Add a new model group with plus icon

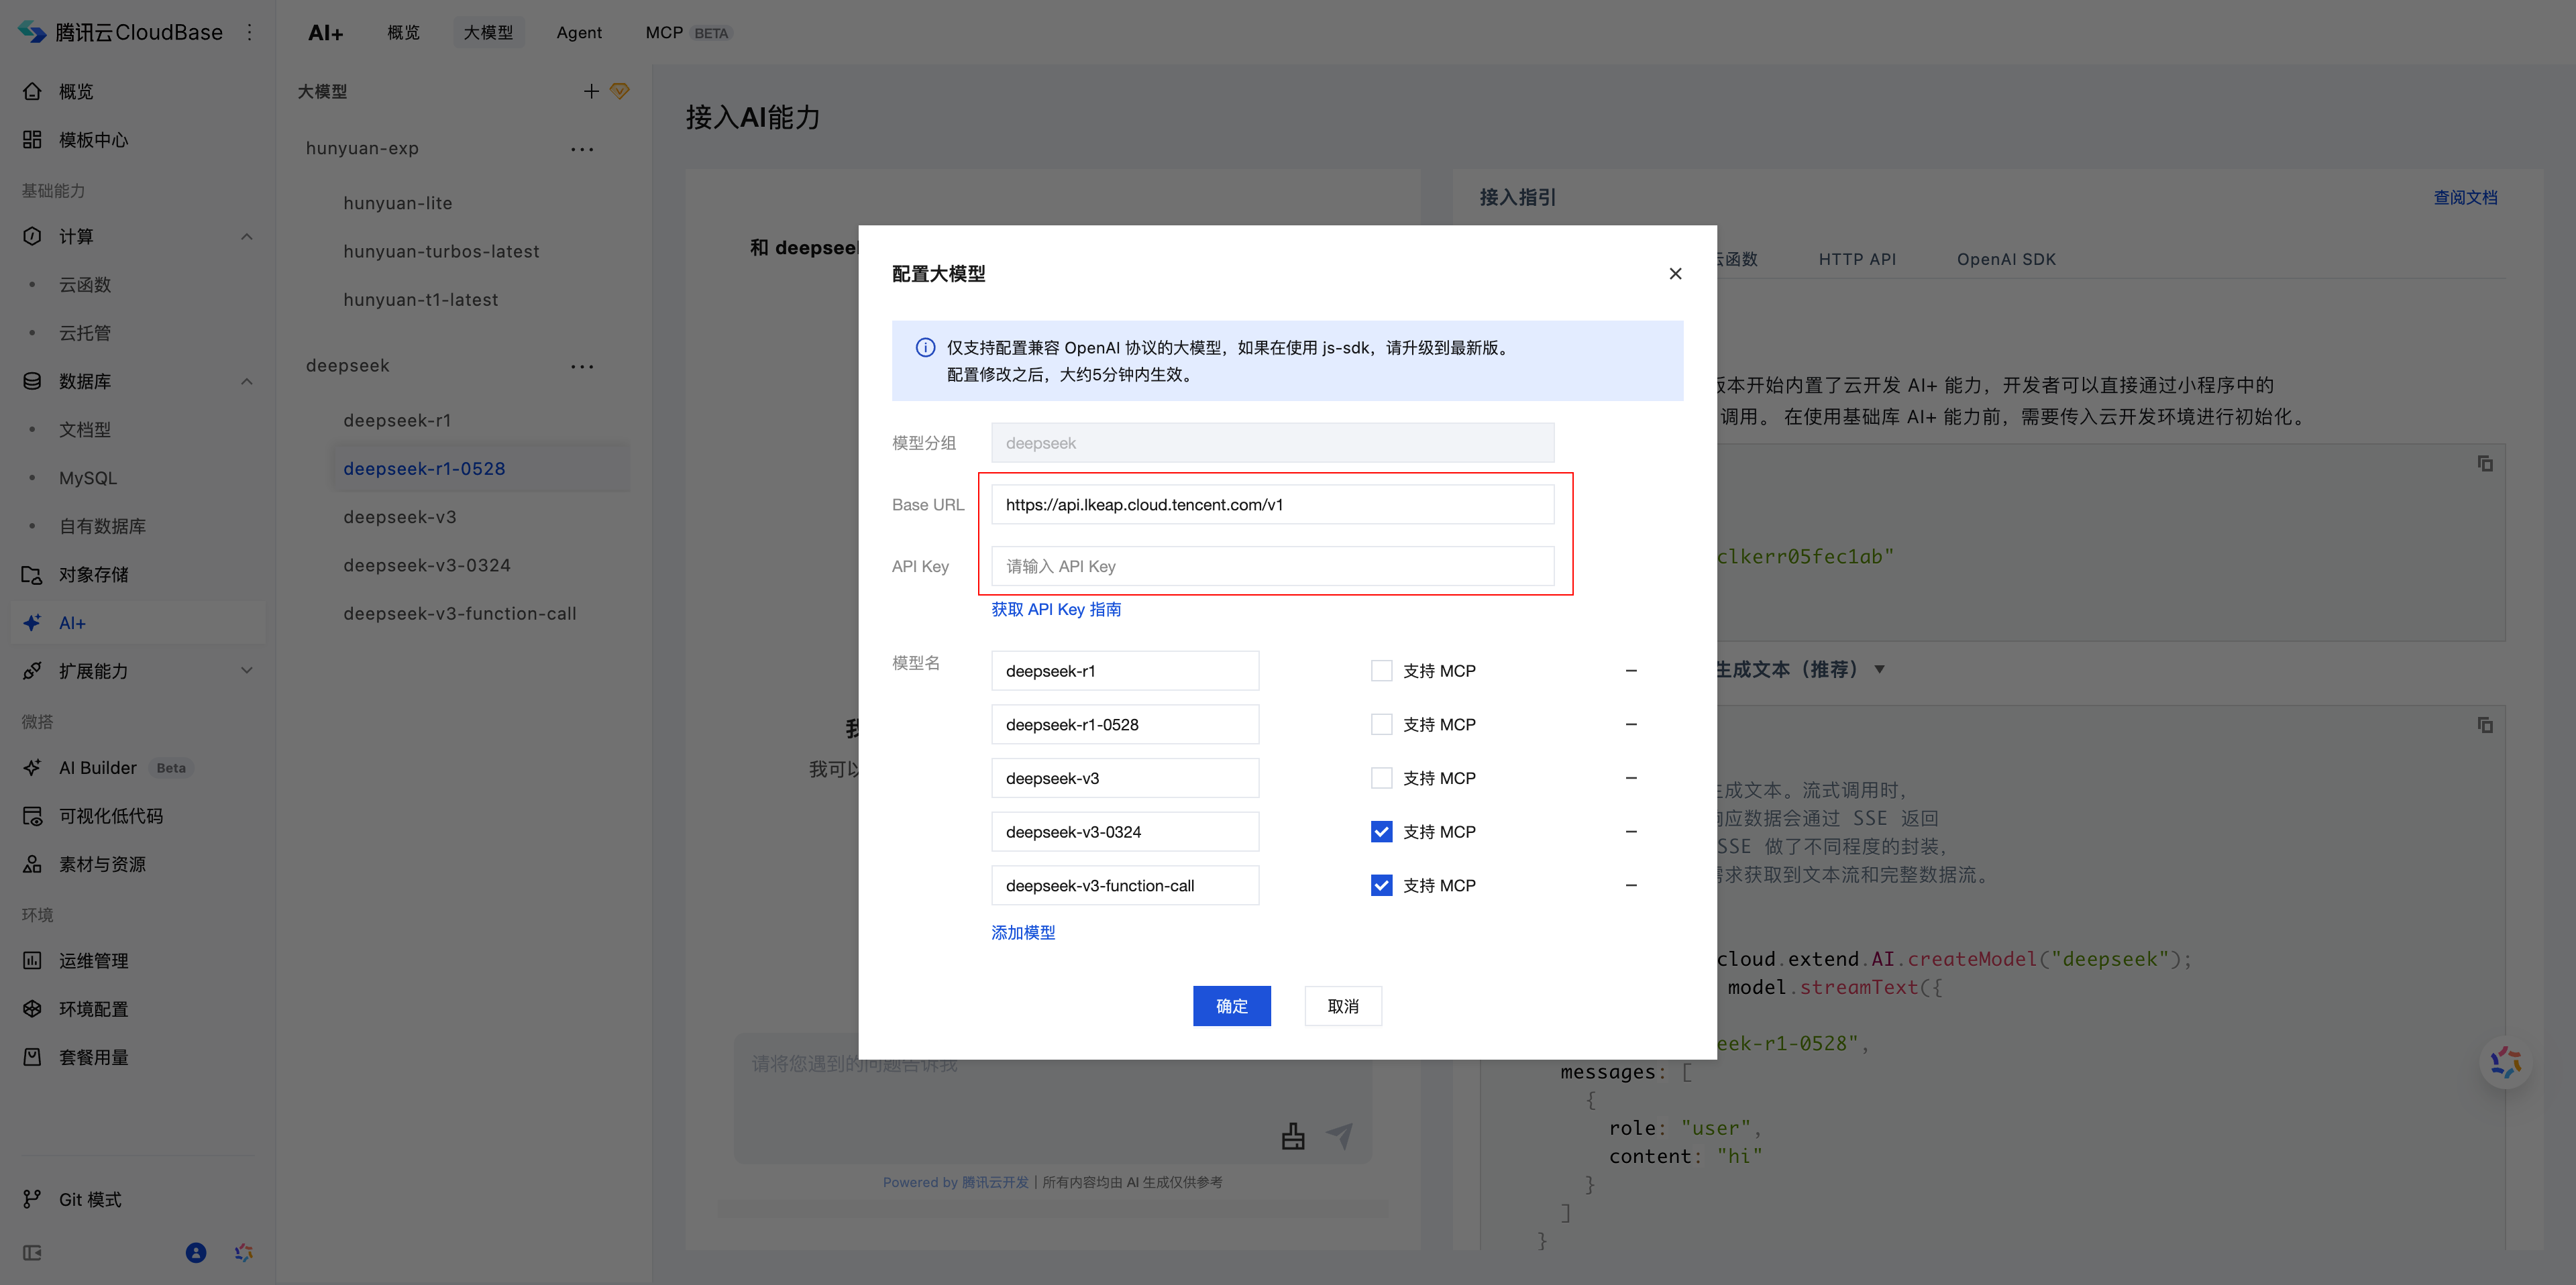(591, 91)
